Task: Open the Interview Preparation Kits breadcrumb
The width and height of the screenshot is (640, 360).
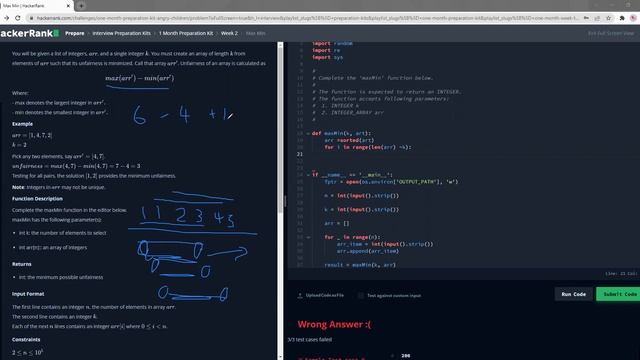Action: point(121,33)
